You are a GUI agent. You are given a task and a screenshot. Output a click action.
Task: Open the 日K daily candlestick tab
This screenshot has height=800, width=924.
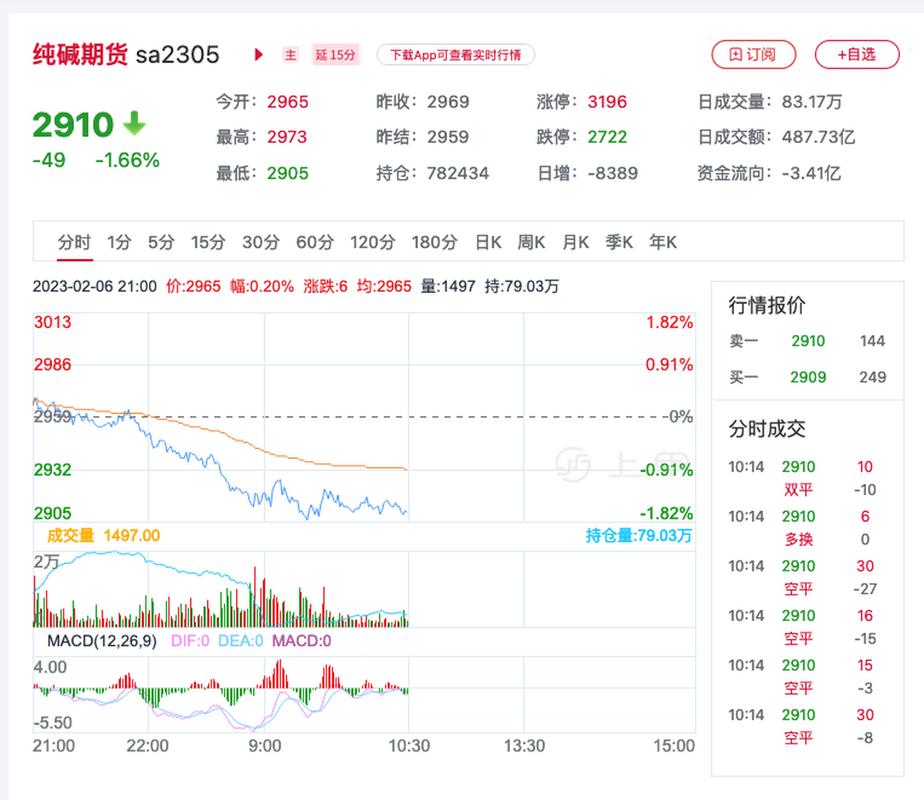click(x=488, y=242)
